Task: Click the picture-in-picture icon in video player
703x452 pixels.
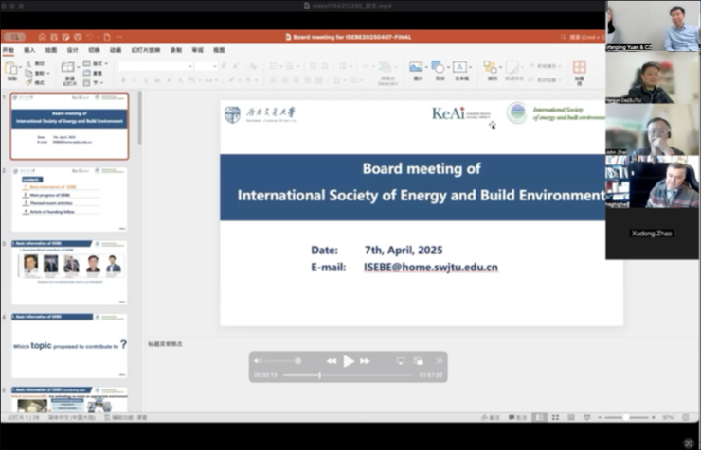Action: (418, 361)
